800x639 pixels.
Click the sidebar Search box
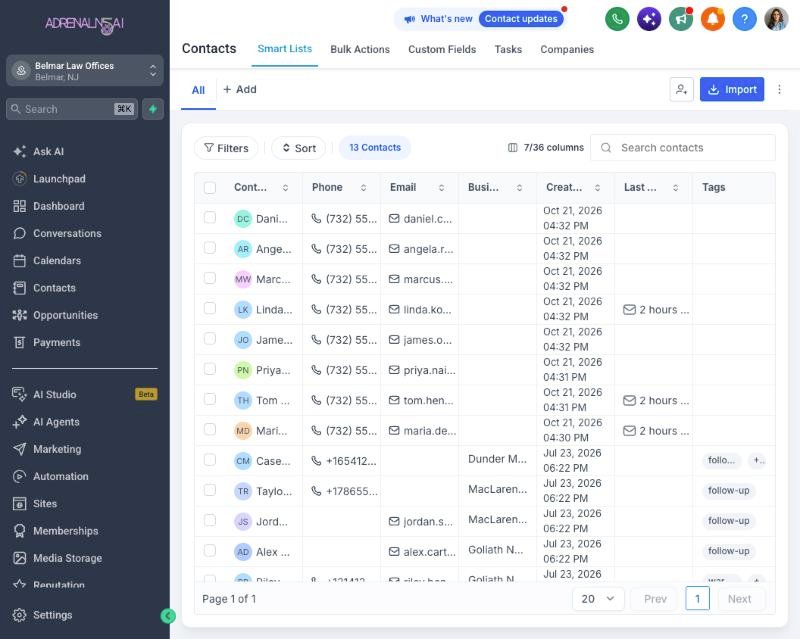click(72, 109)
